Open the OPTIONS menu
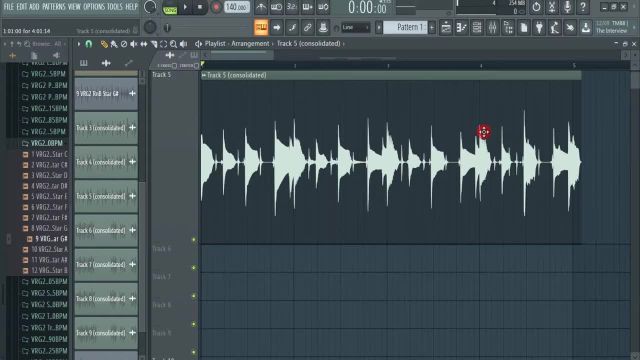Image resolution: width=640 pixels, height=360 pixels. (94, 7)
